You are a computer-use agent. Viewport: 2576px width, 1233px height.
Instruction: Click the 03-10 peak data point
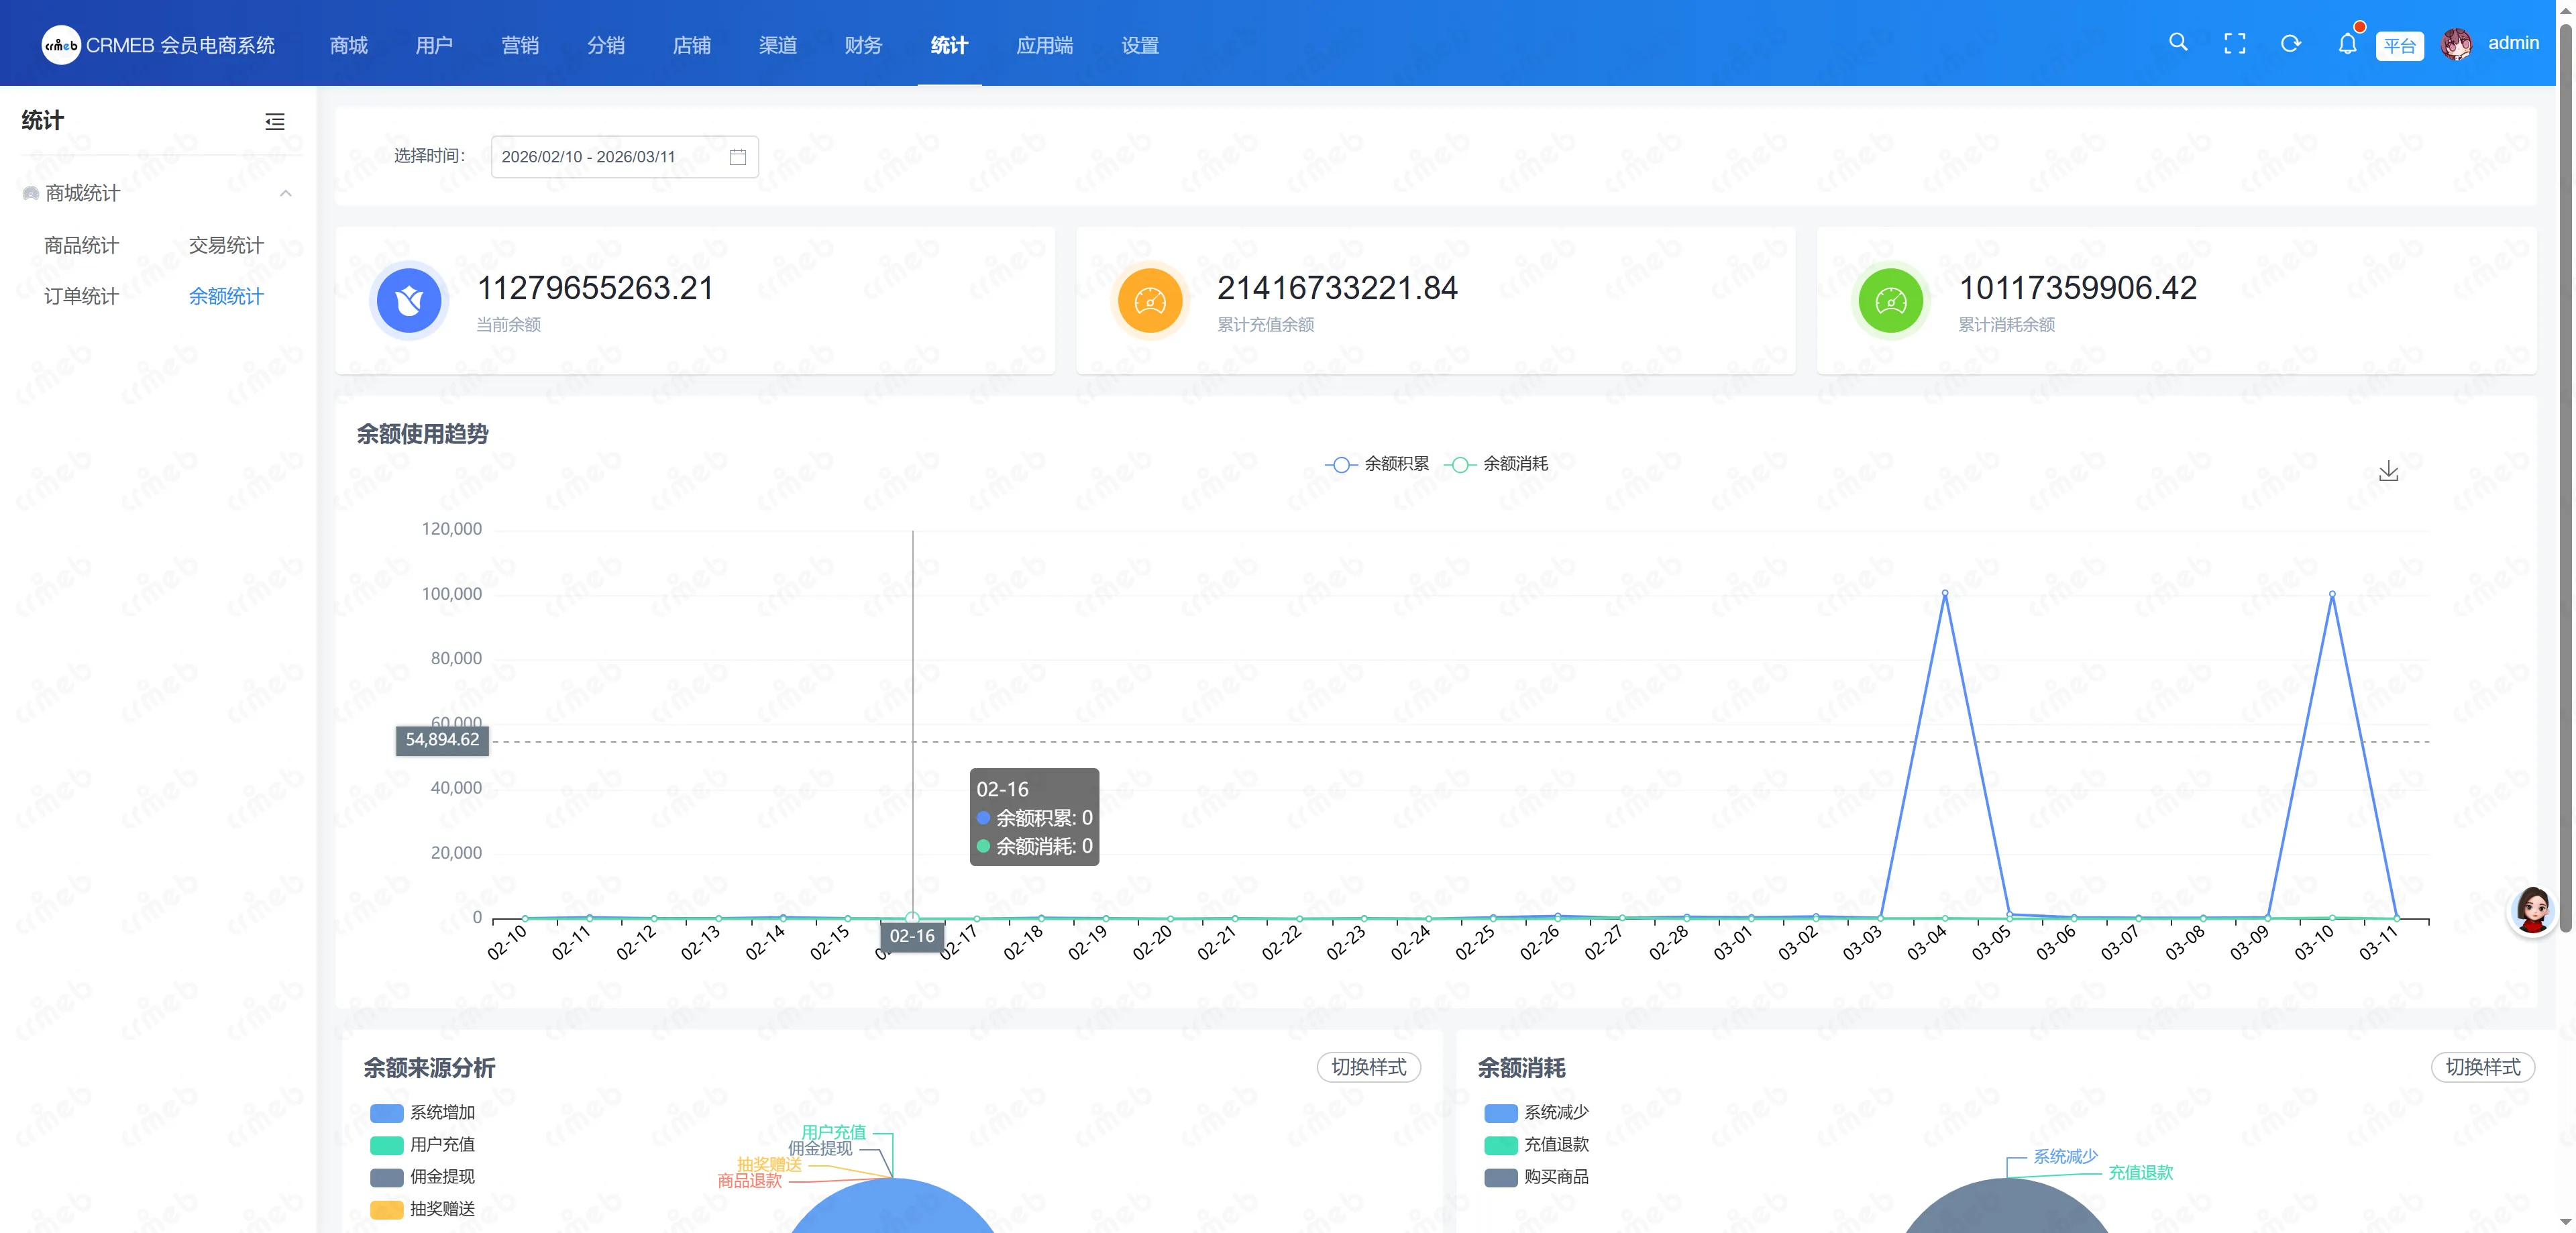[x=2332, y=594]
